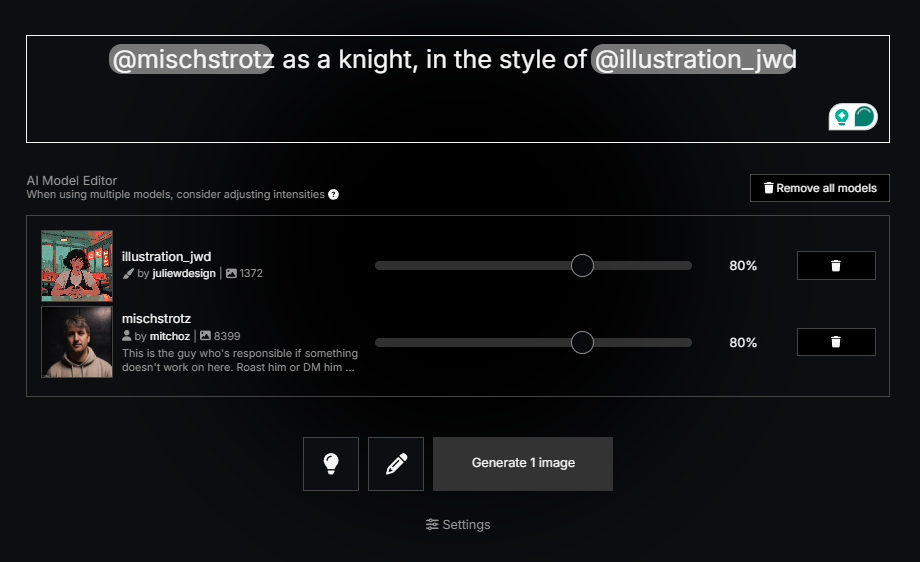
Task: Click the image count icon beside 8399
Action: [x=205, y=336]
